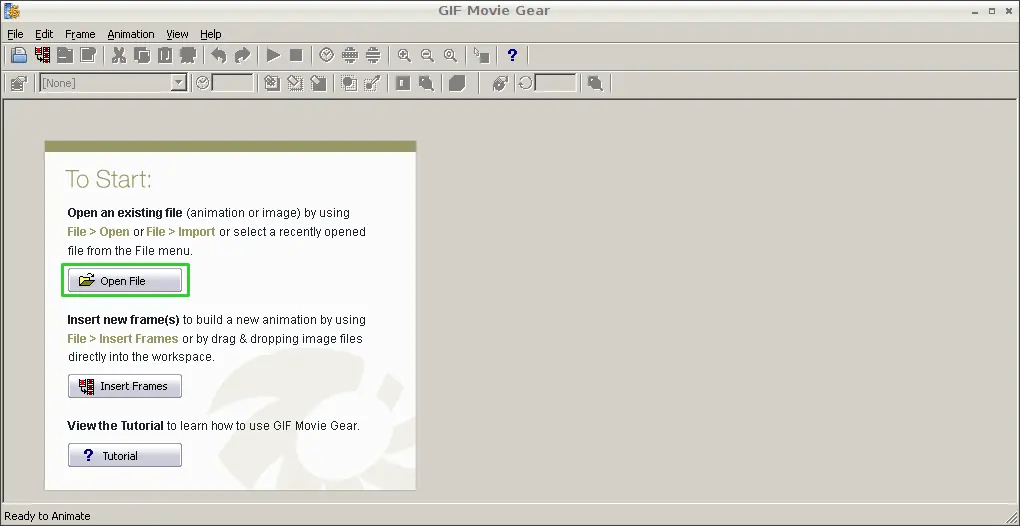Click the frame properties icon left of [None]
This screenshot has height=526, width=1020.
coord(19,83)
